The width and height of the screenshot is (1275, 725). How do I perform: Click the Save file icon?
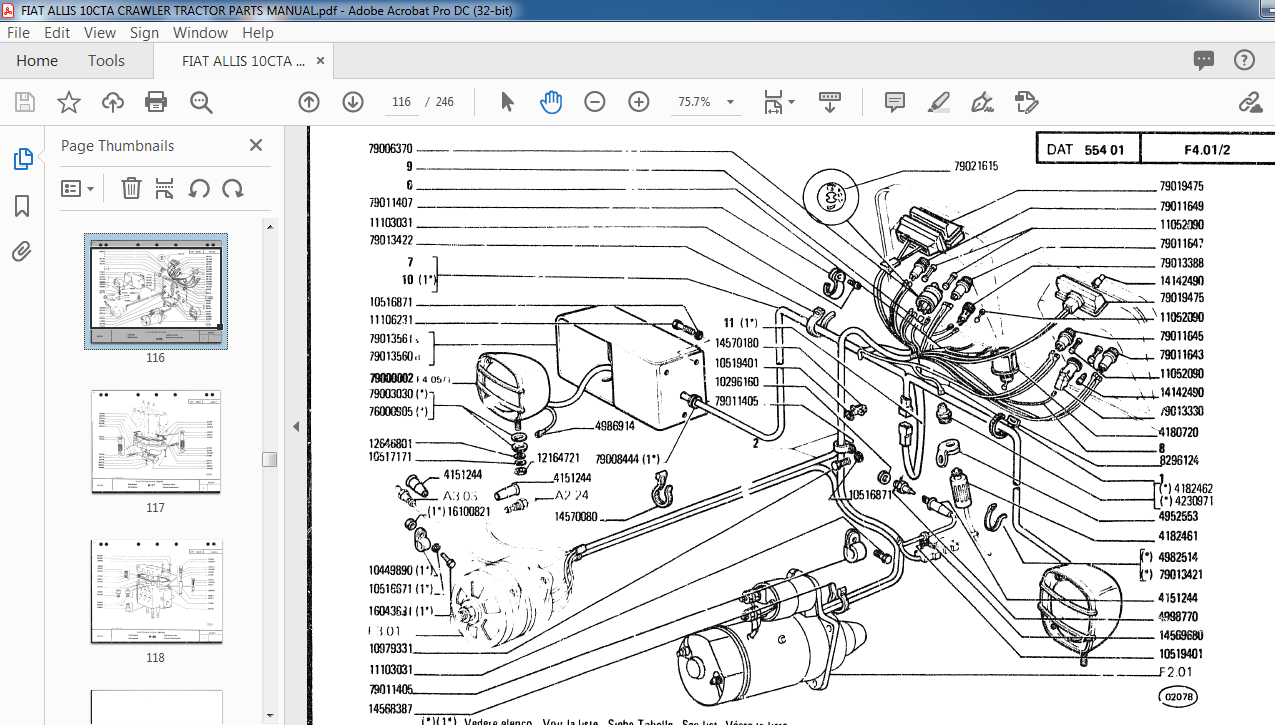tap(25, 102)
